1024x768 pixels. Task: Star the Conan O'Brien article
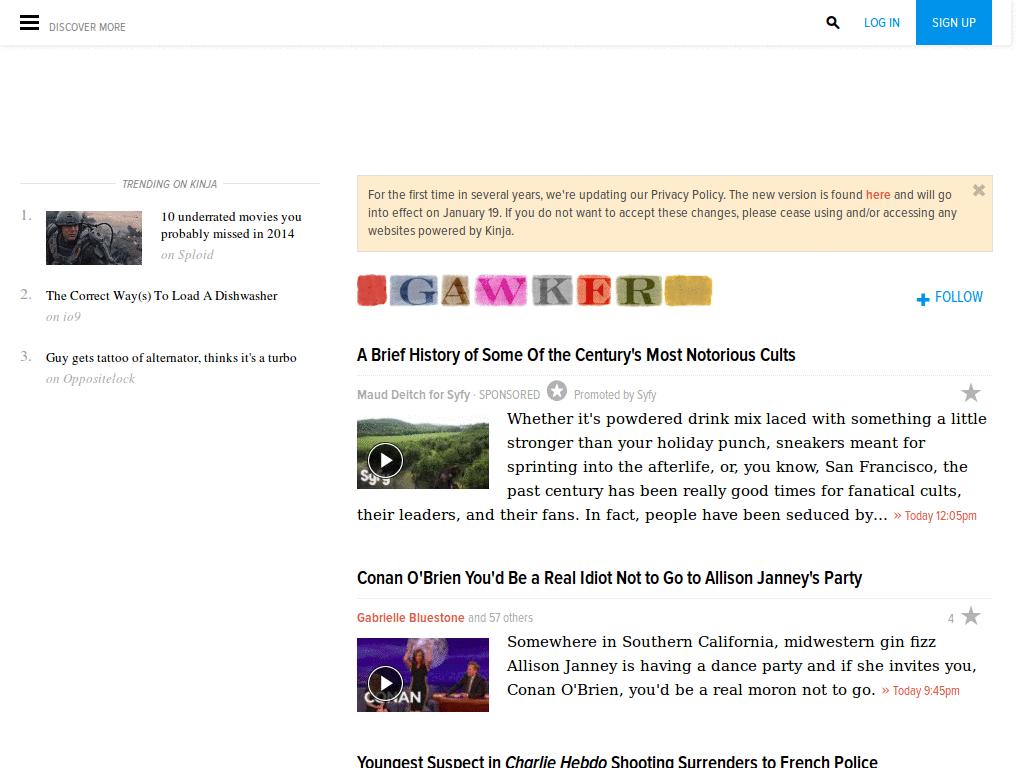[970, 616]
